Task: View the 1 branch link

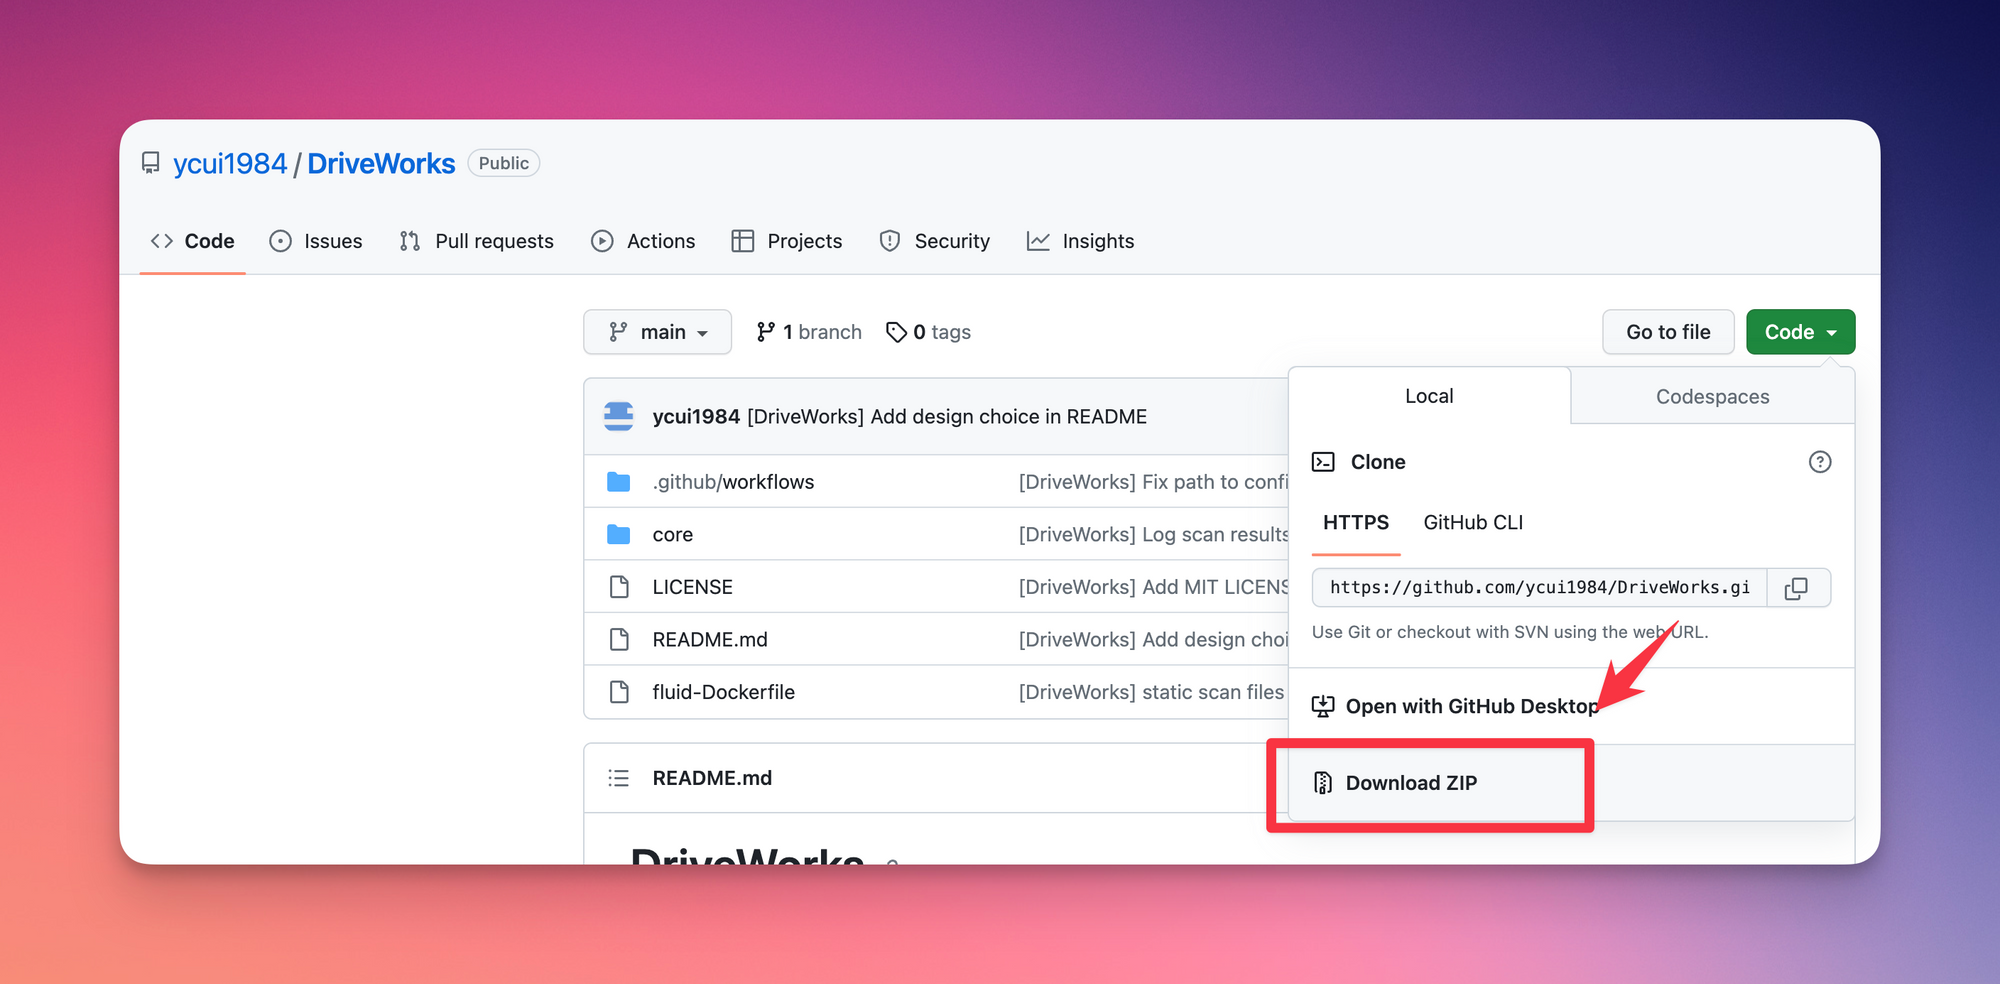Action: point(809,332)
